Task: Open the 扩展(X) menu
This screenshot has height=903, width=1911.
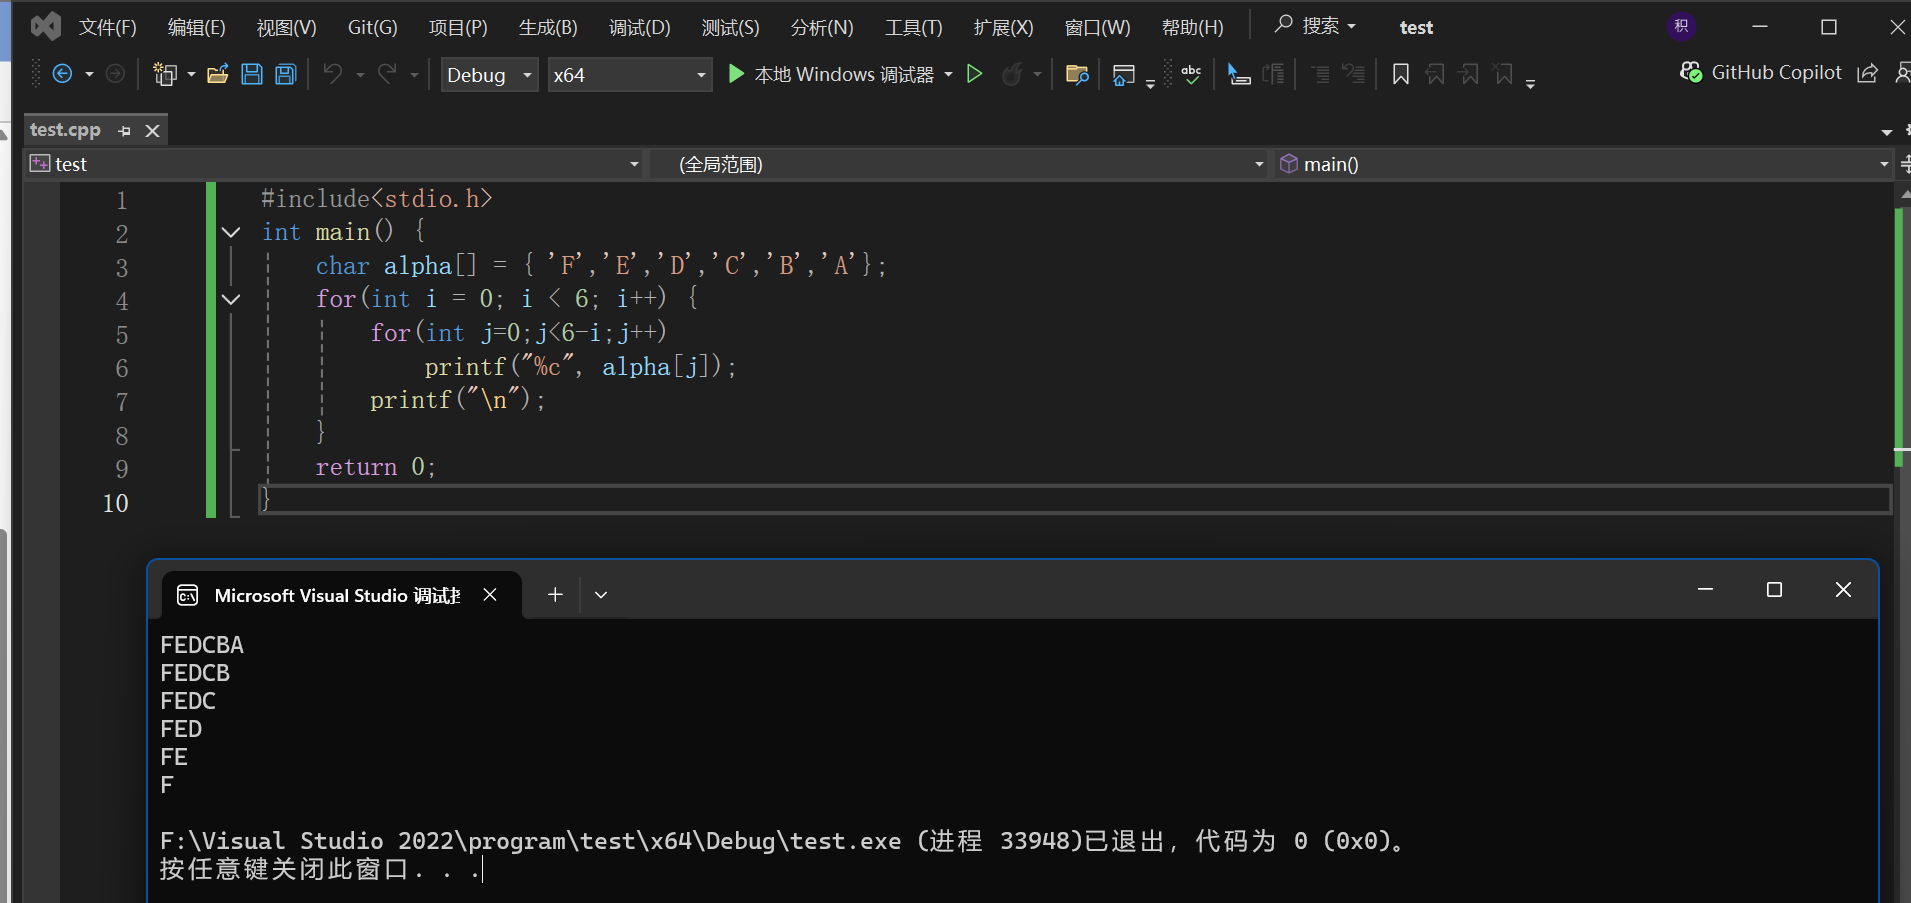Action: point(1003,27)
